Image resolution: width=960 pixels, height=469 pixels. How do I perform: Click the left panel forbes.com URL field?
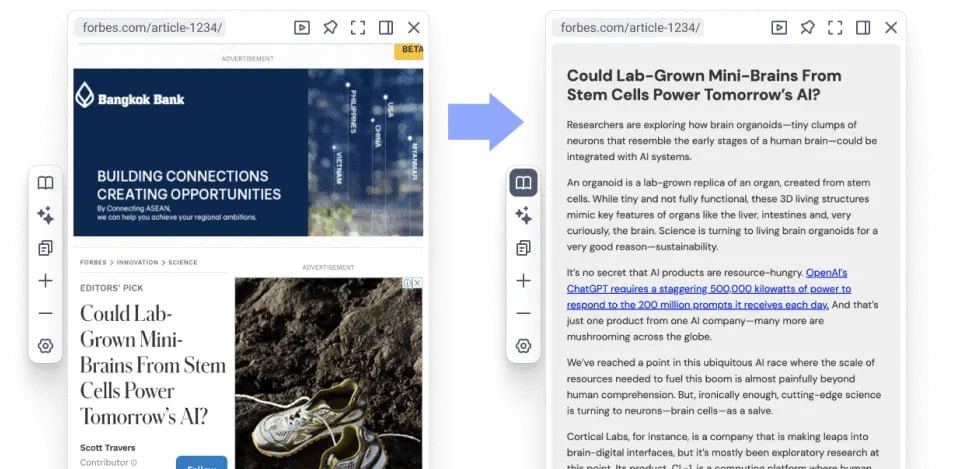click(151, 28)
